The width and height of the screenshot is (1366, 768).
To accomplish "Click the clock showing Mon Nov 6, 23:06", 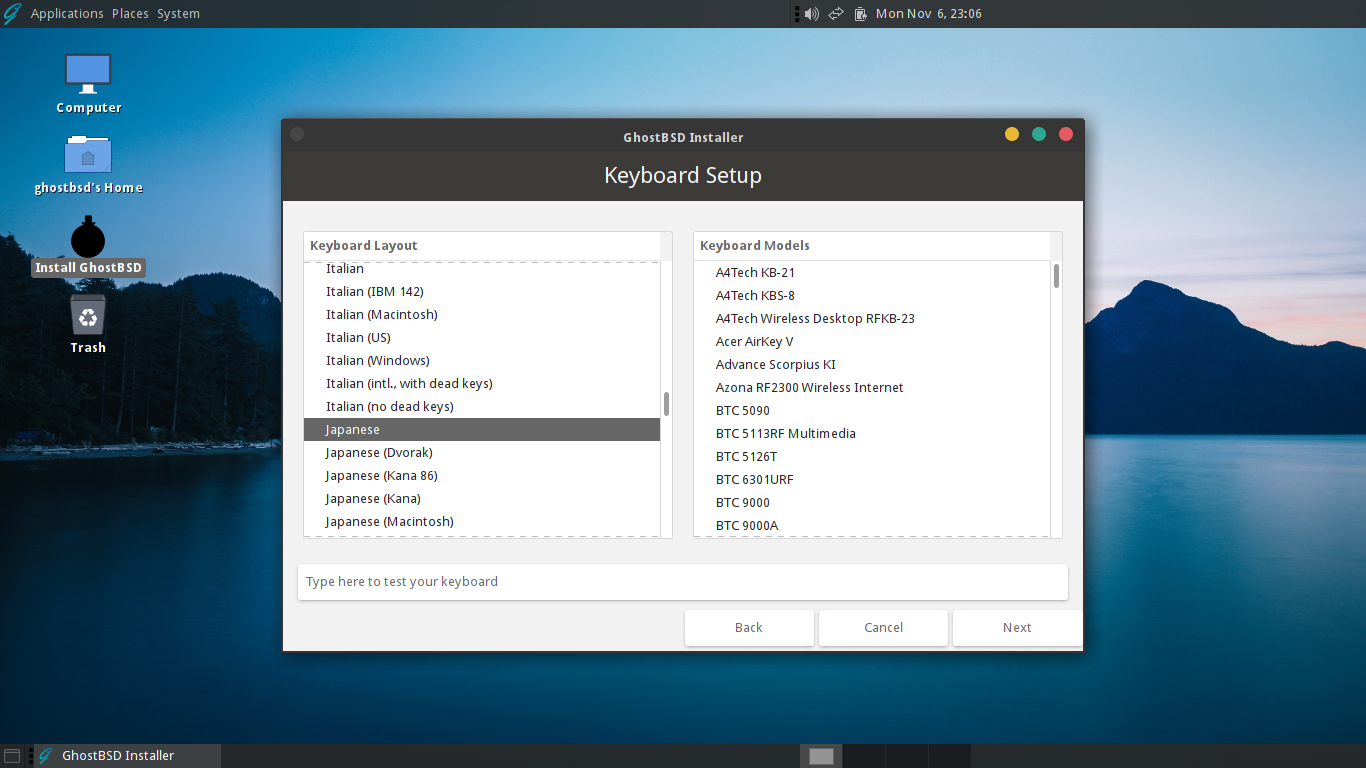I will (928, 14).
